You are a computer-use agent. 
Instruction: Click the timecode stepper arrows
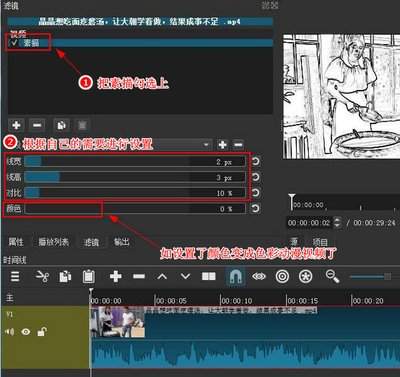coord(338,222)
